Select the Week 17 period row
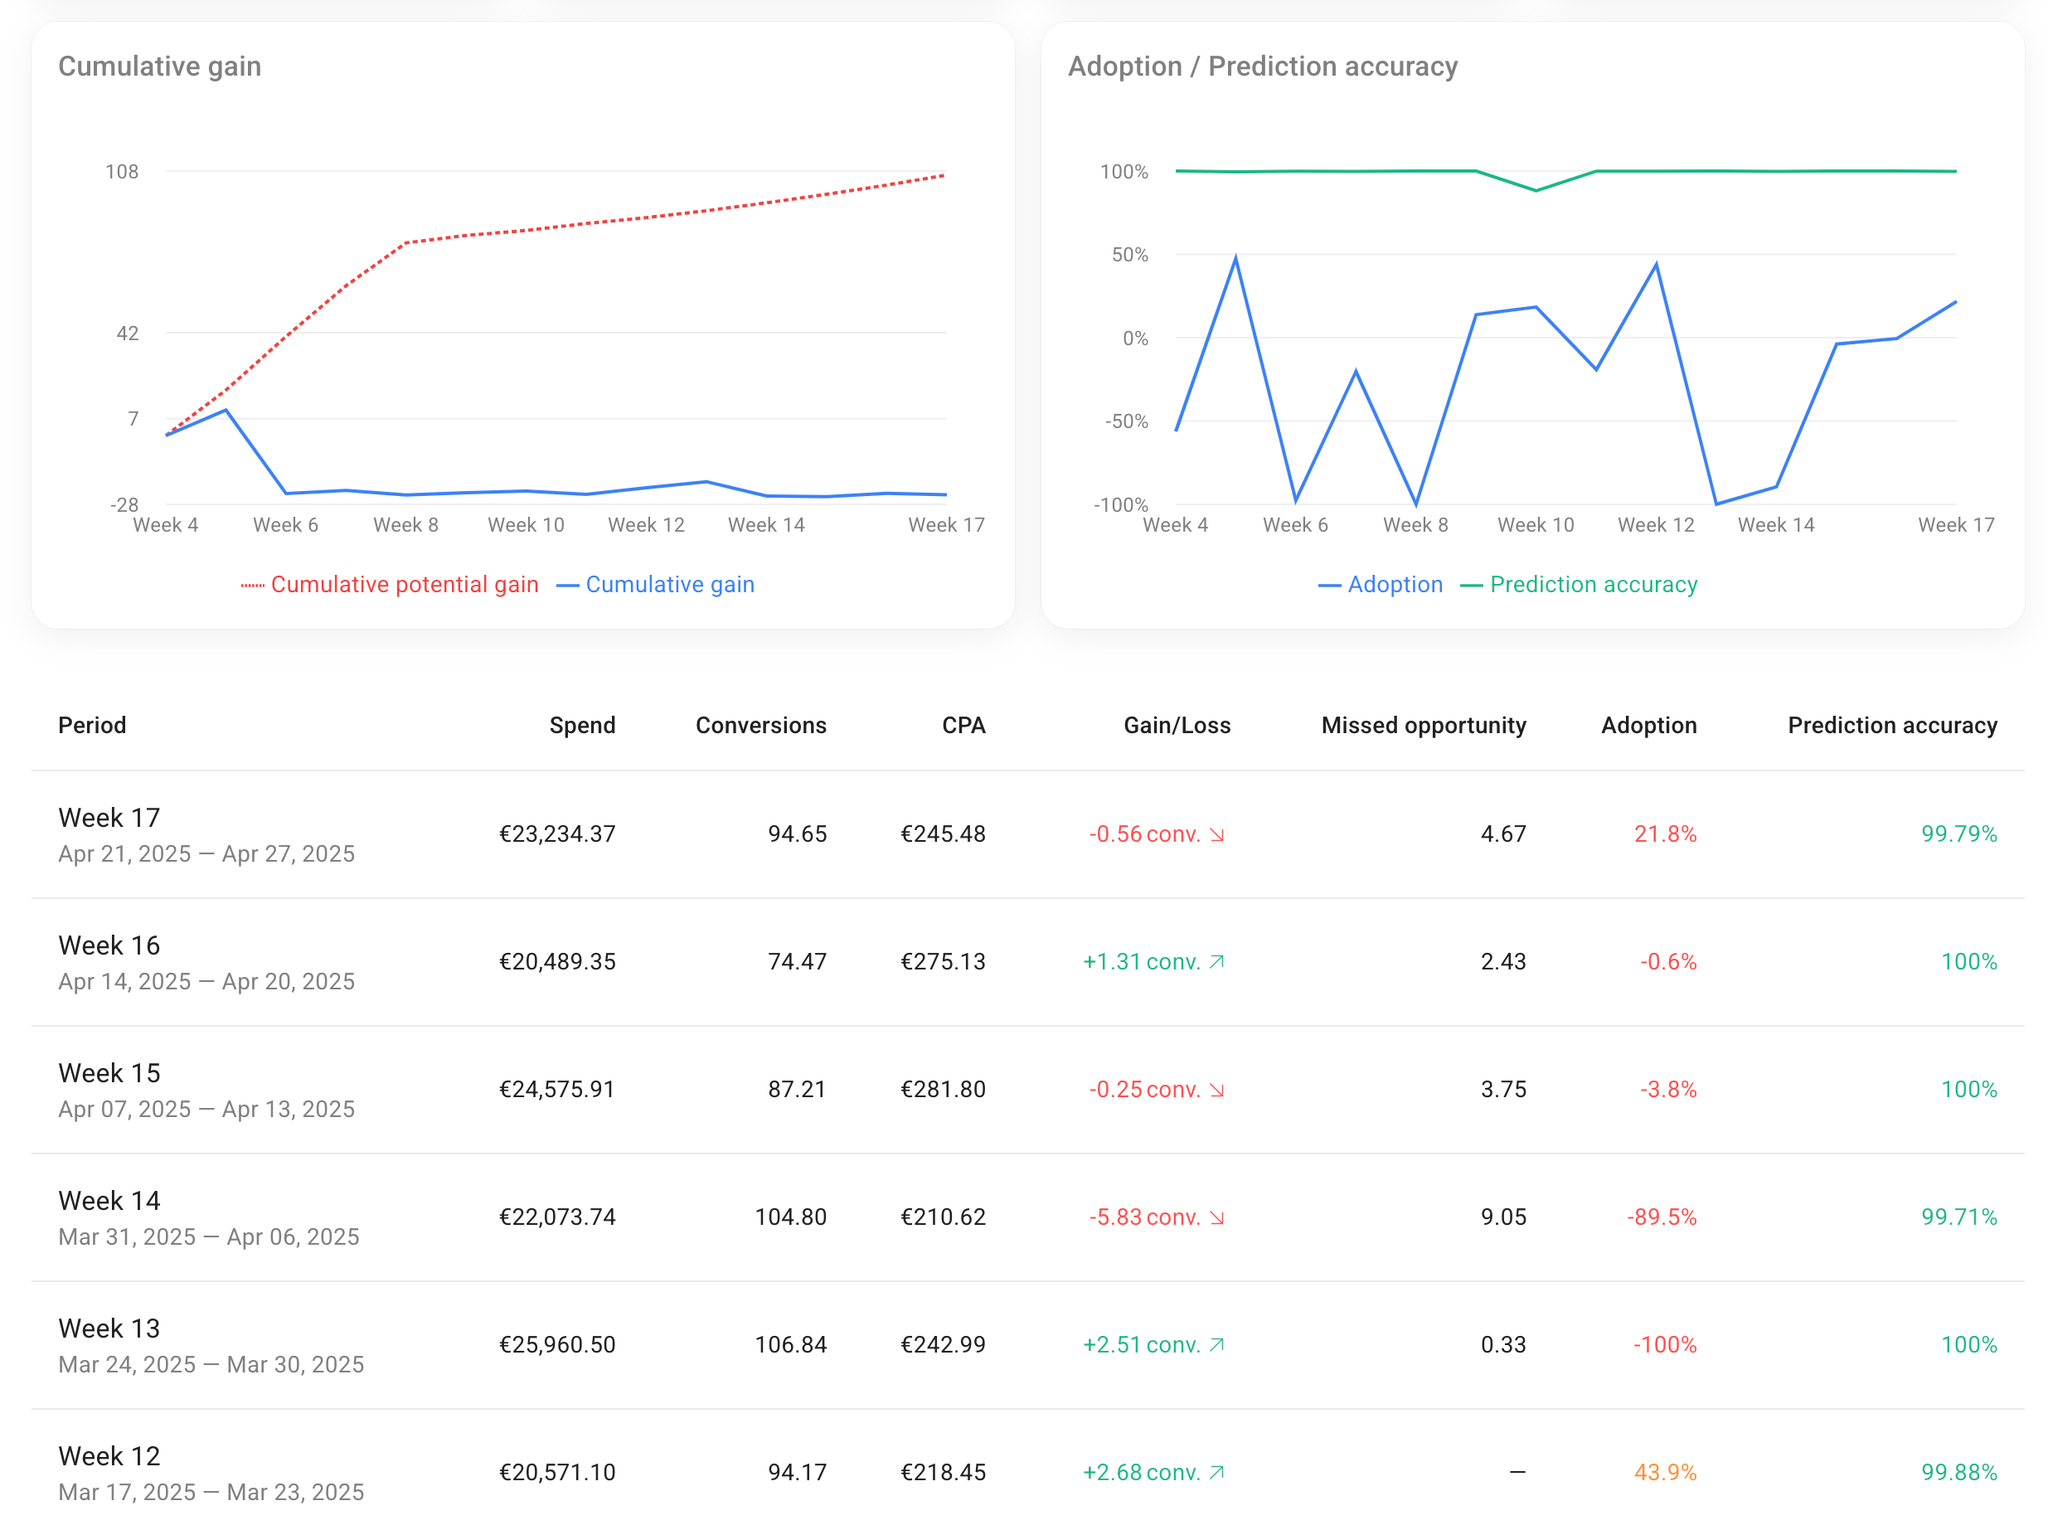Viewport: 2048px width, 1531px height. 109,818
